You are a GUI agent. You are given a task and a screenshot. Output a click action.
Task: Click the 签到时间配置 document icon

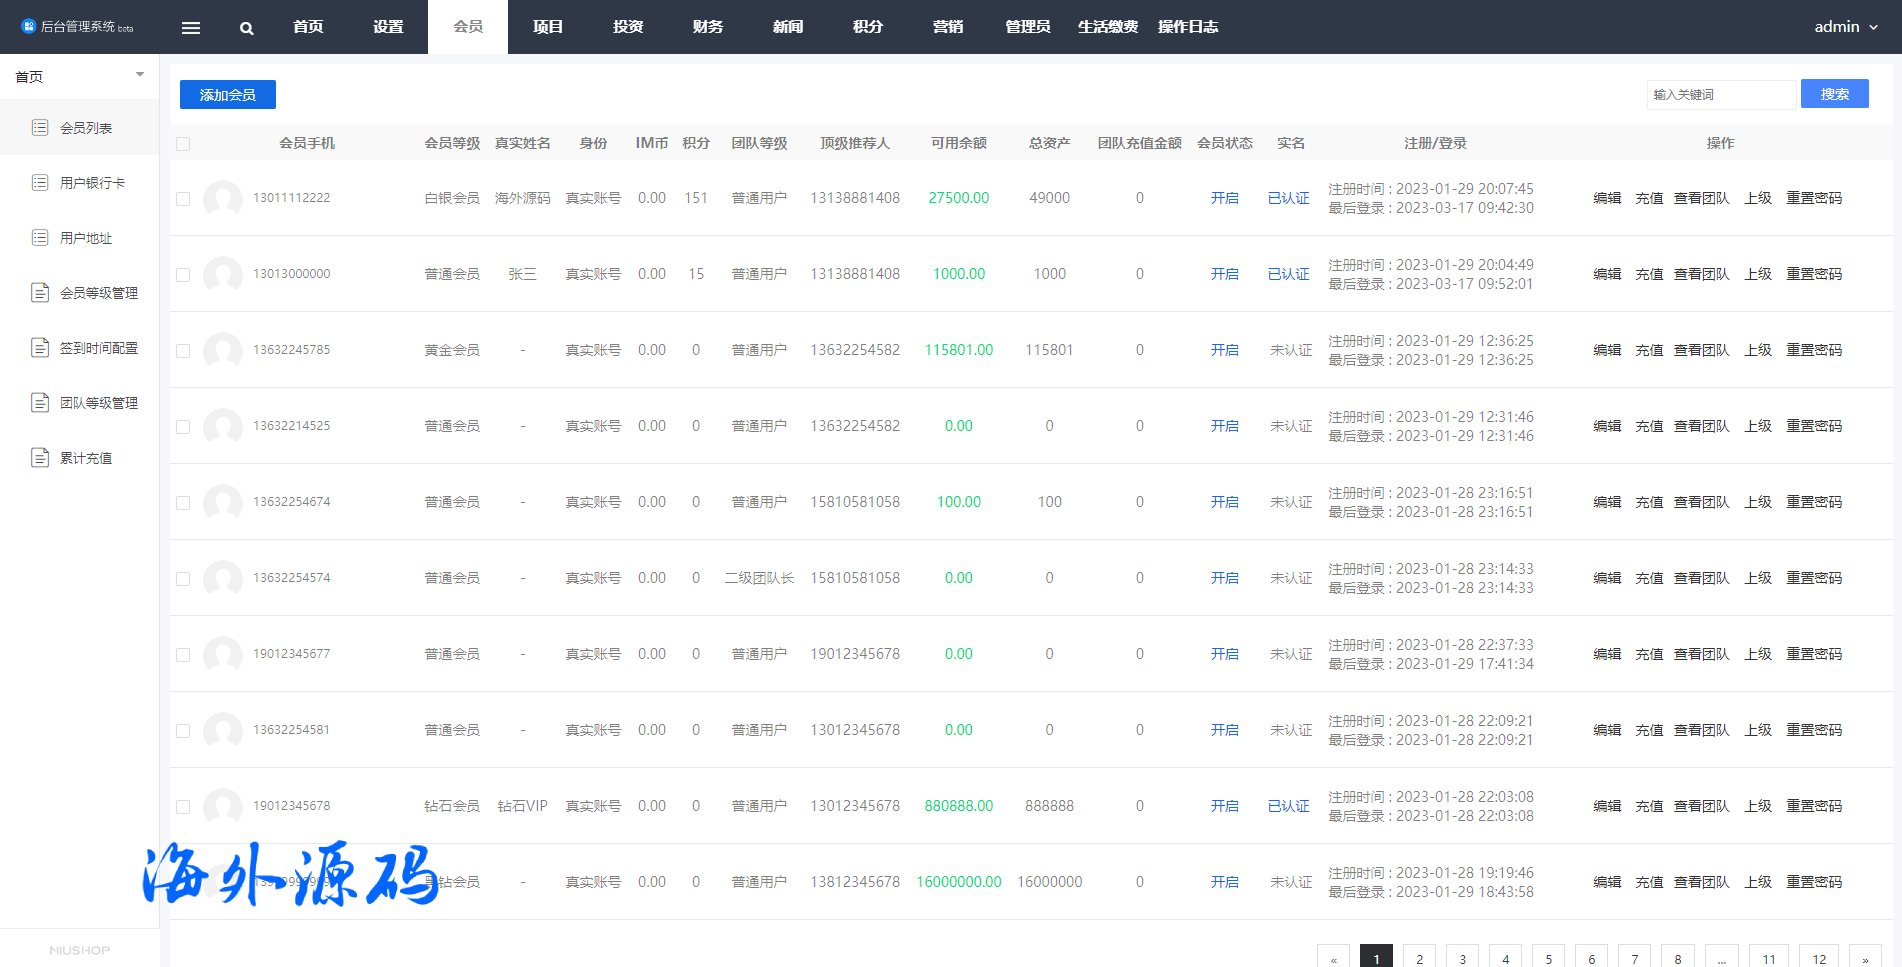(40, 347)
